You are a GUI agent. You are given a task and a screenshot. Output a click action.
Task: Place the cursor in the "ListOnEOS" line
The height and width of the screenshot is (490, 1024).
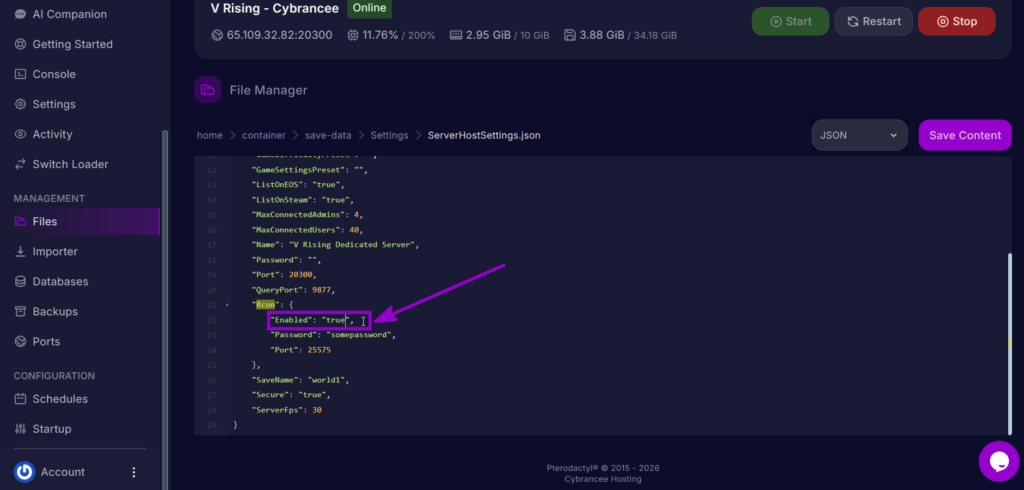(x=298, y=185)
